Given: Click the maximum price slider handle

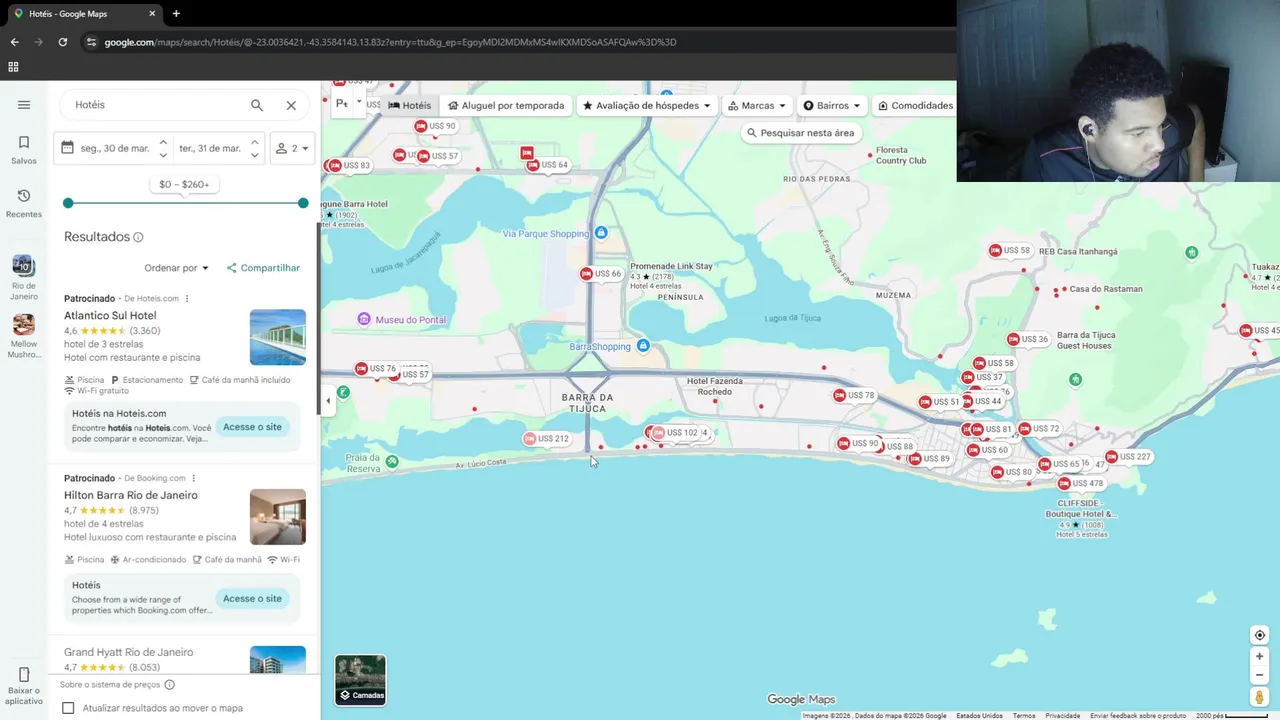Looking at the screenshot, I should (303, 203).
